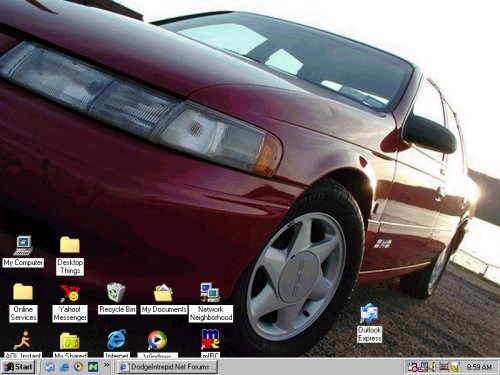
Task: Launch Yahoo! Messenger from the desktop
Action: pyautogui.click(x=70, y=293)
